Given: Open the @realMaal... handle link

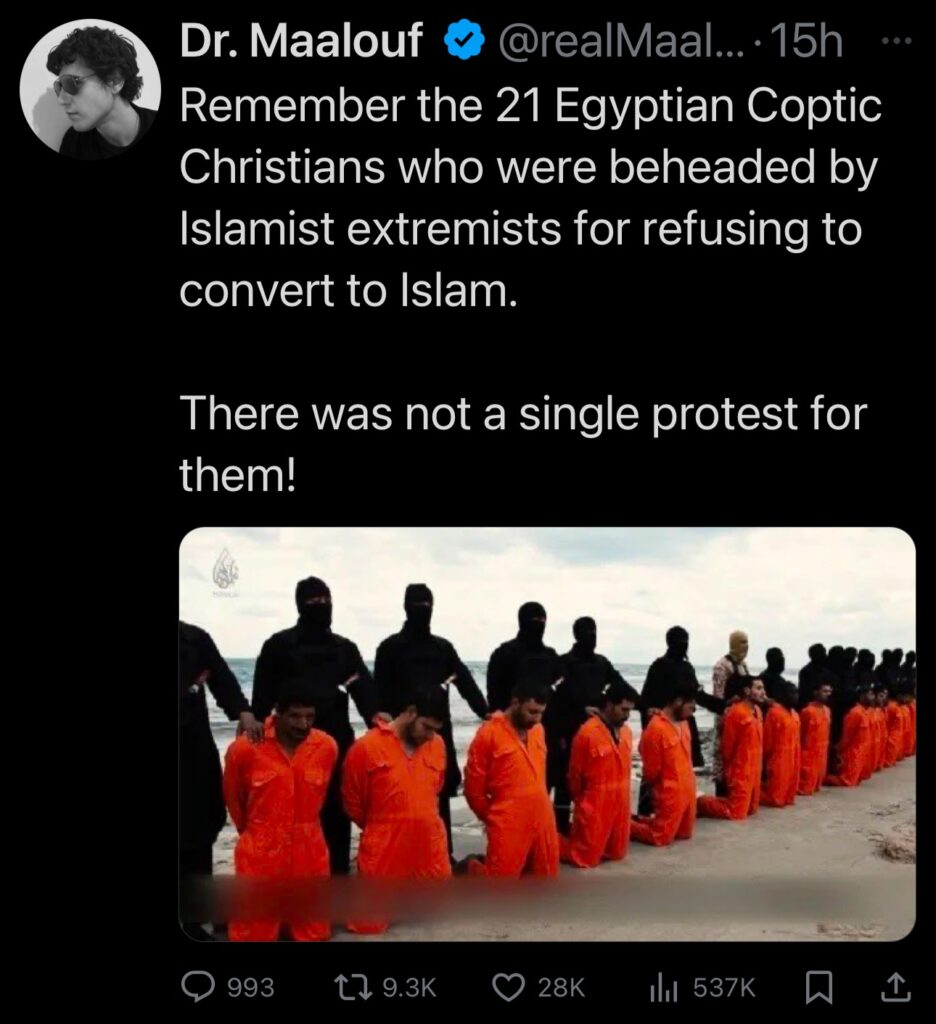Looking at the screenshot, I should tap(620, 40).
